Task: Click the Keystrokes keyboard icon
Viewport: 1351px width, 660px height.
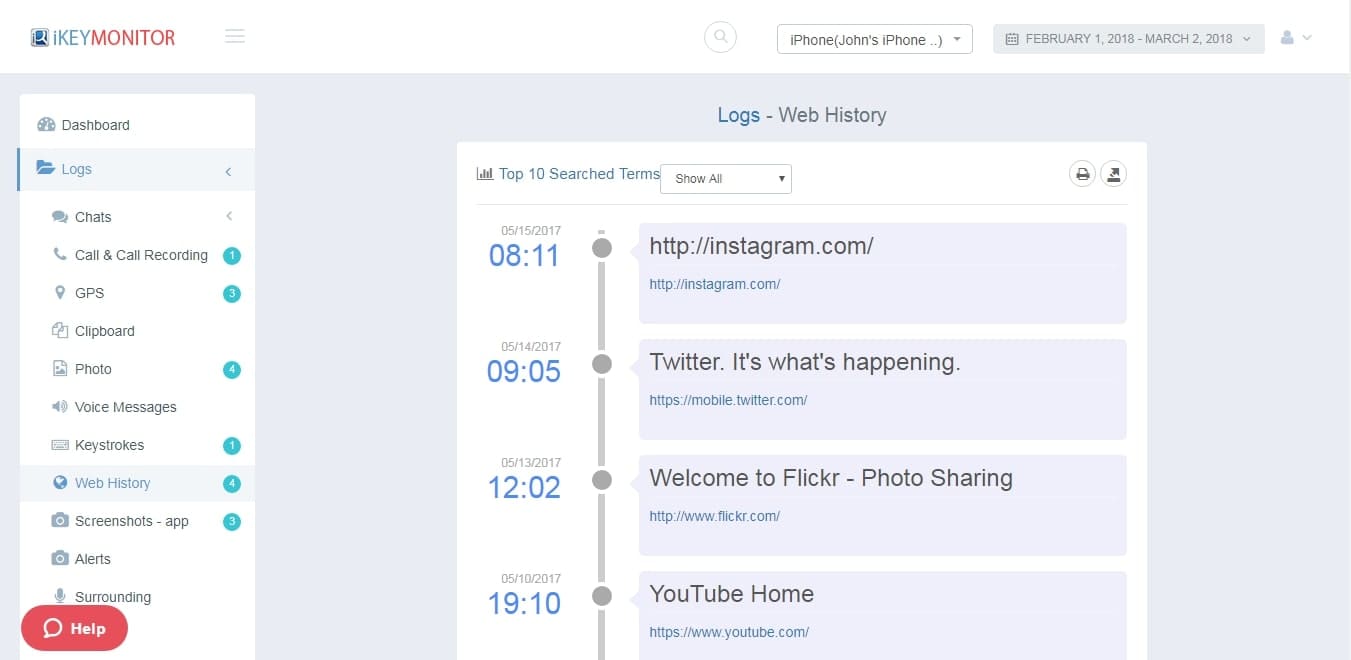Action: click(59, 444)
